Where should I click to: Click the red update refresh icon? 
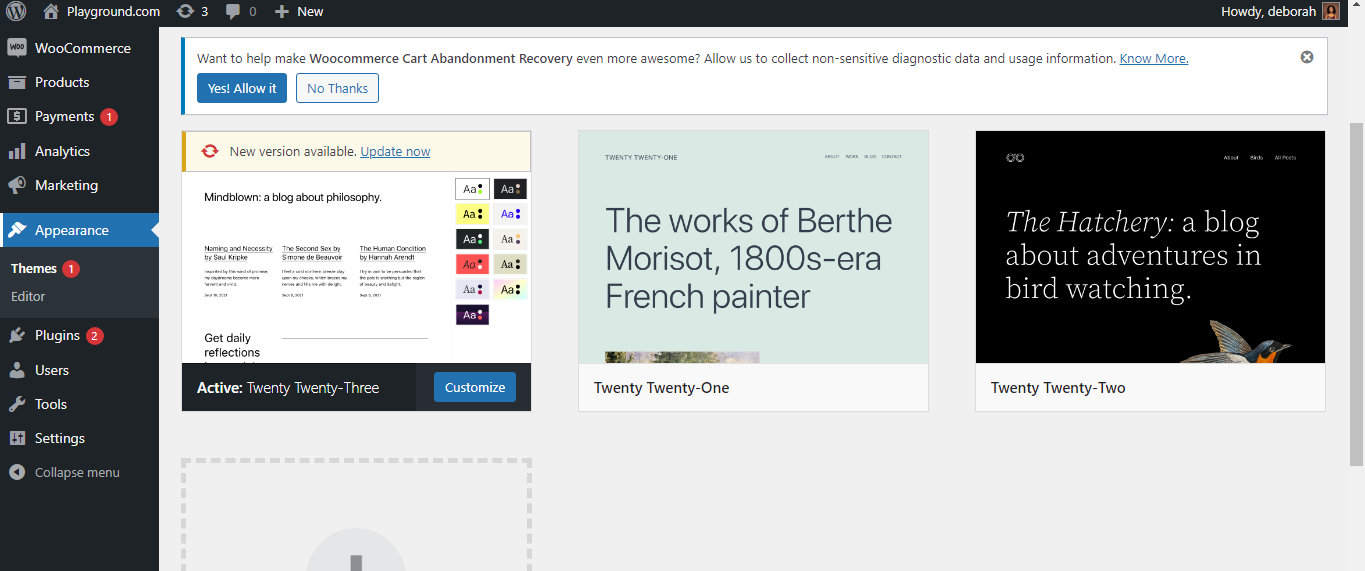(x=210, y=151)
